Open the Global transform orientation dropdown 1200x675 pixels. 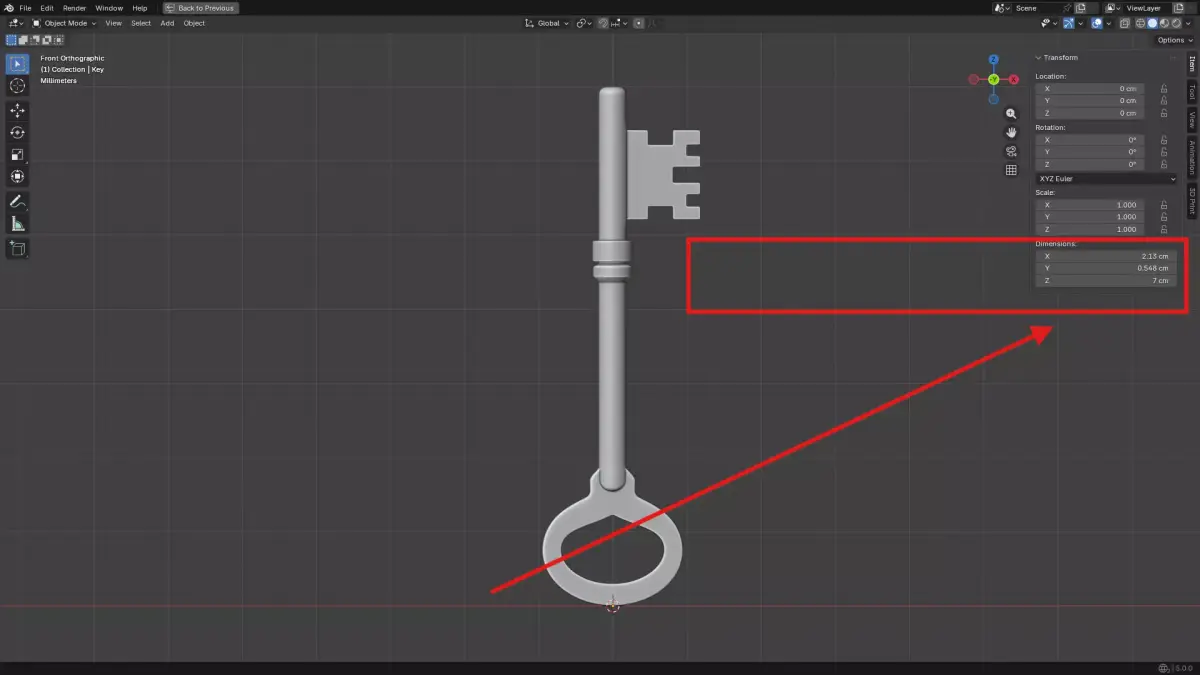click(547, 23)
